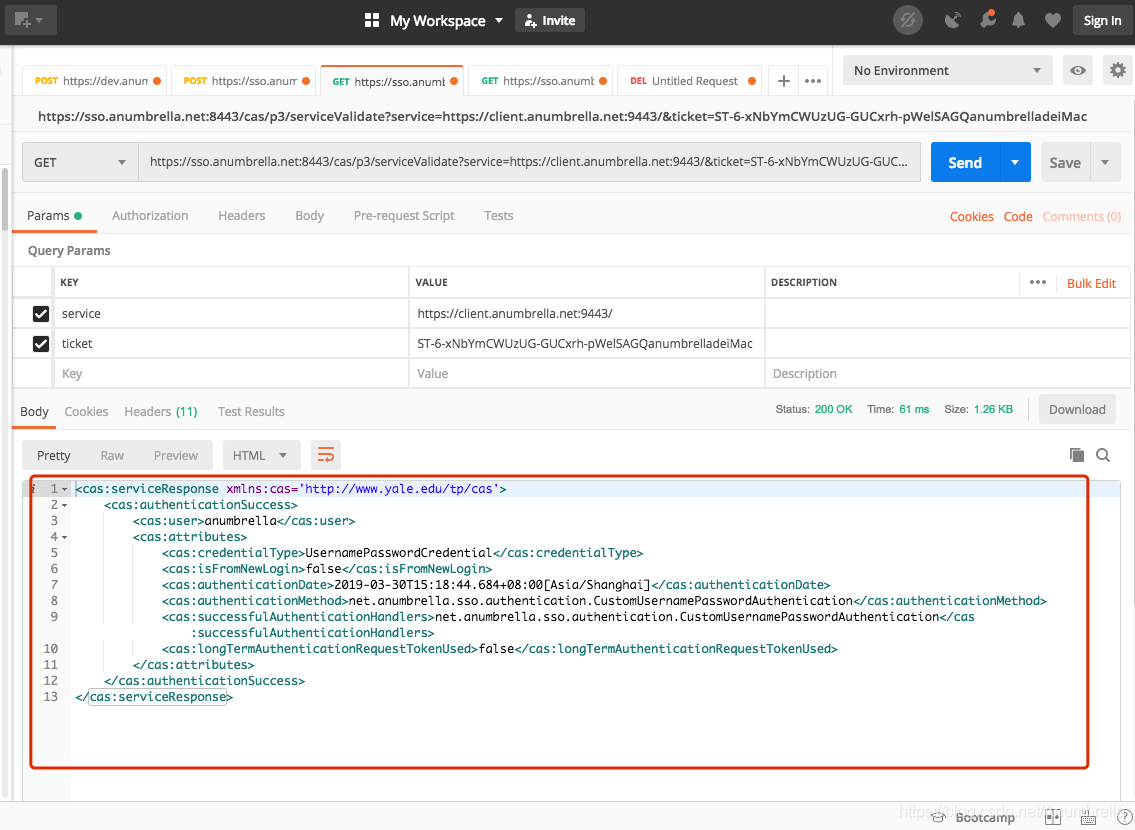Collapse cas:authenticationSuccess at line 2 fold arrow

pyautogui.click(x=64, y=505)
